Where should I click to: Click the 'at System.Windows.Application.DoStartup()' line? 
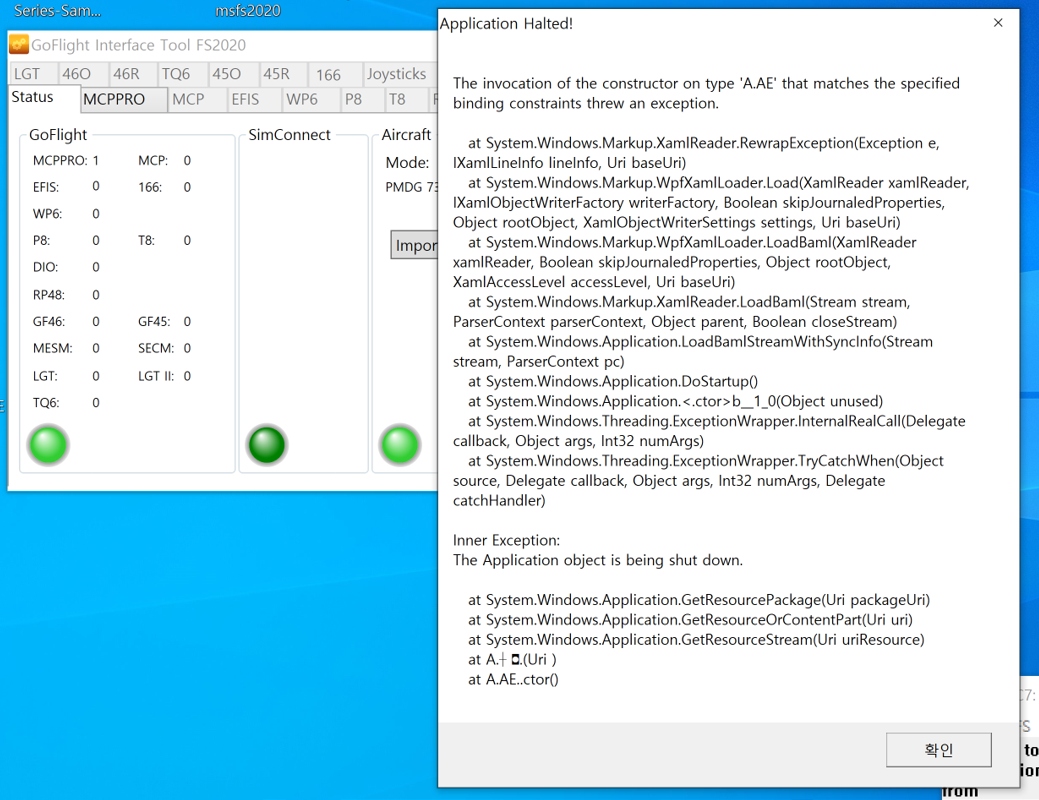pyautogui.click(x=613, y=381)
